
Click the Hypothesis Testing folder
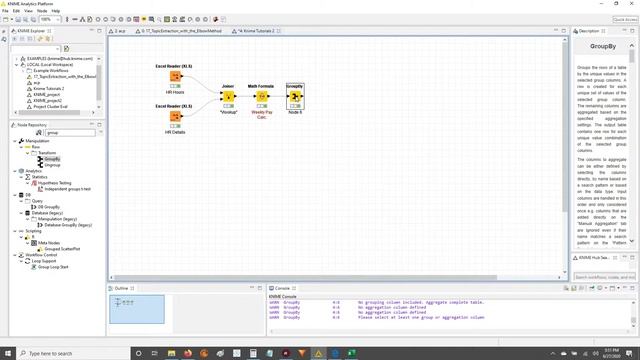(x=54, y=183)
